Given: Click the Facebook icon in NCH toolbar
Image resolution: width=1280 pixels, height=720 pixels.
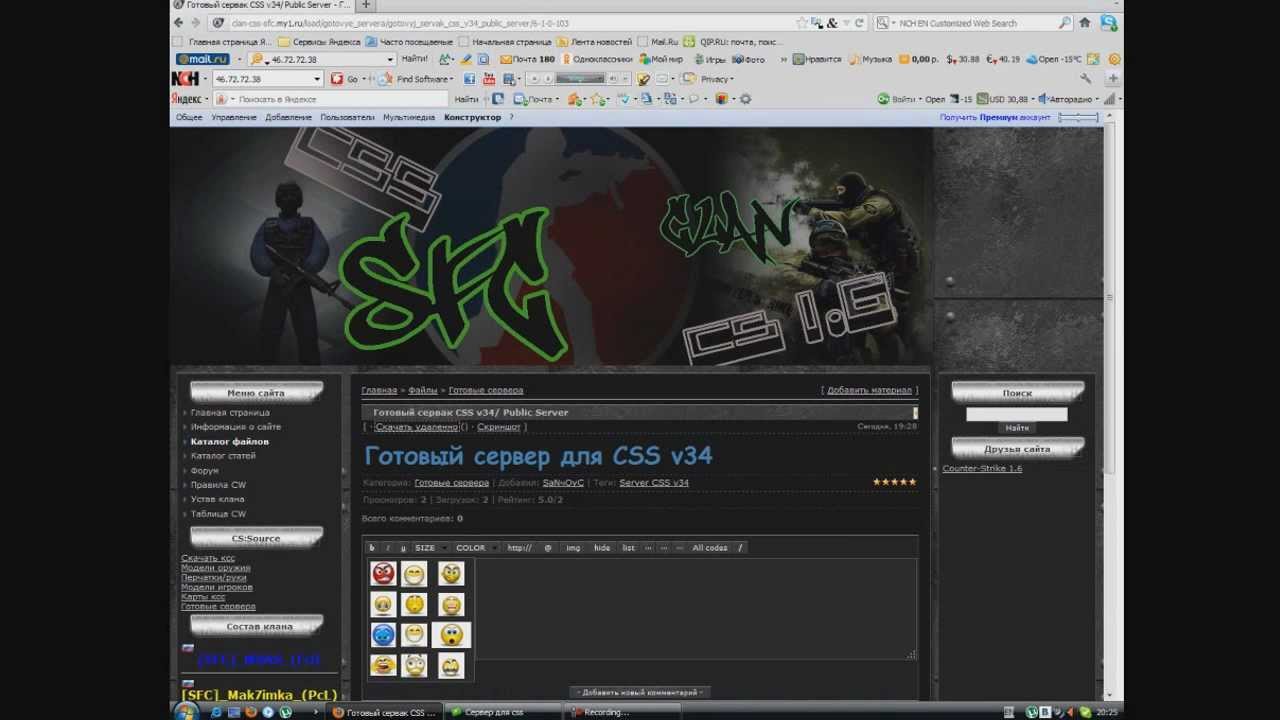Looking at the screenshot, I should (x=469, y=79).
